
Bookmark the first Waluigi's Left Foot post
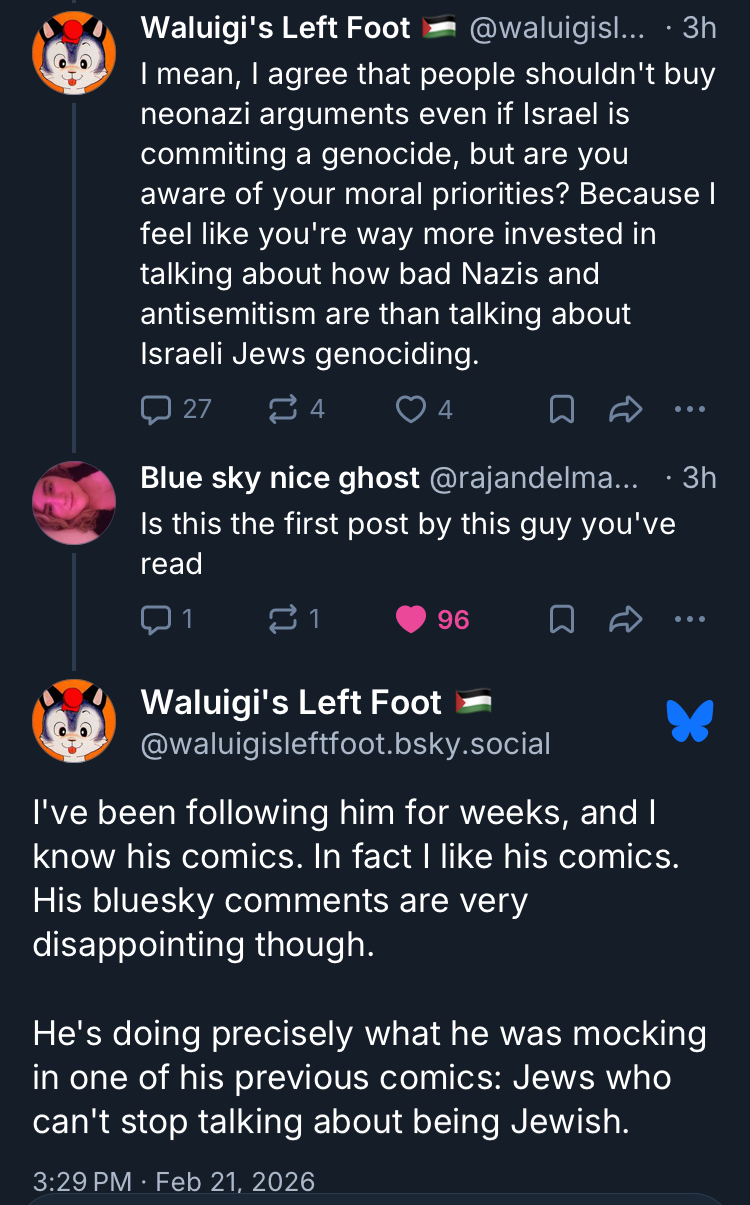click(x=562, y=408)
